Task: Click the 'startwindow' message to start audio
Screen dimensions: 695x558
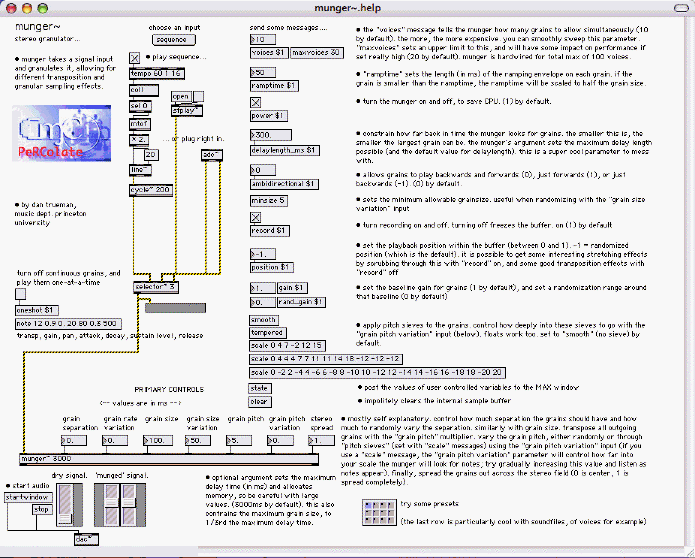Action: 29,497
